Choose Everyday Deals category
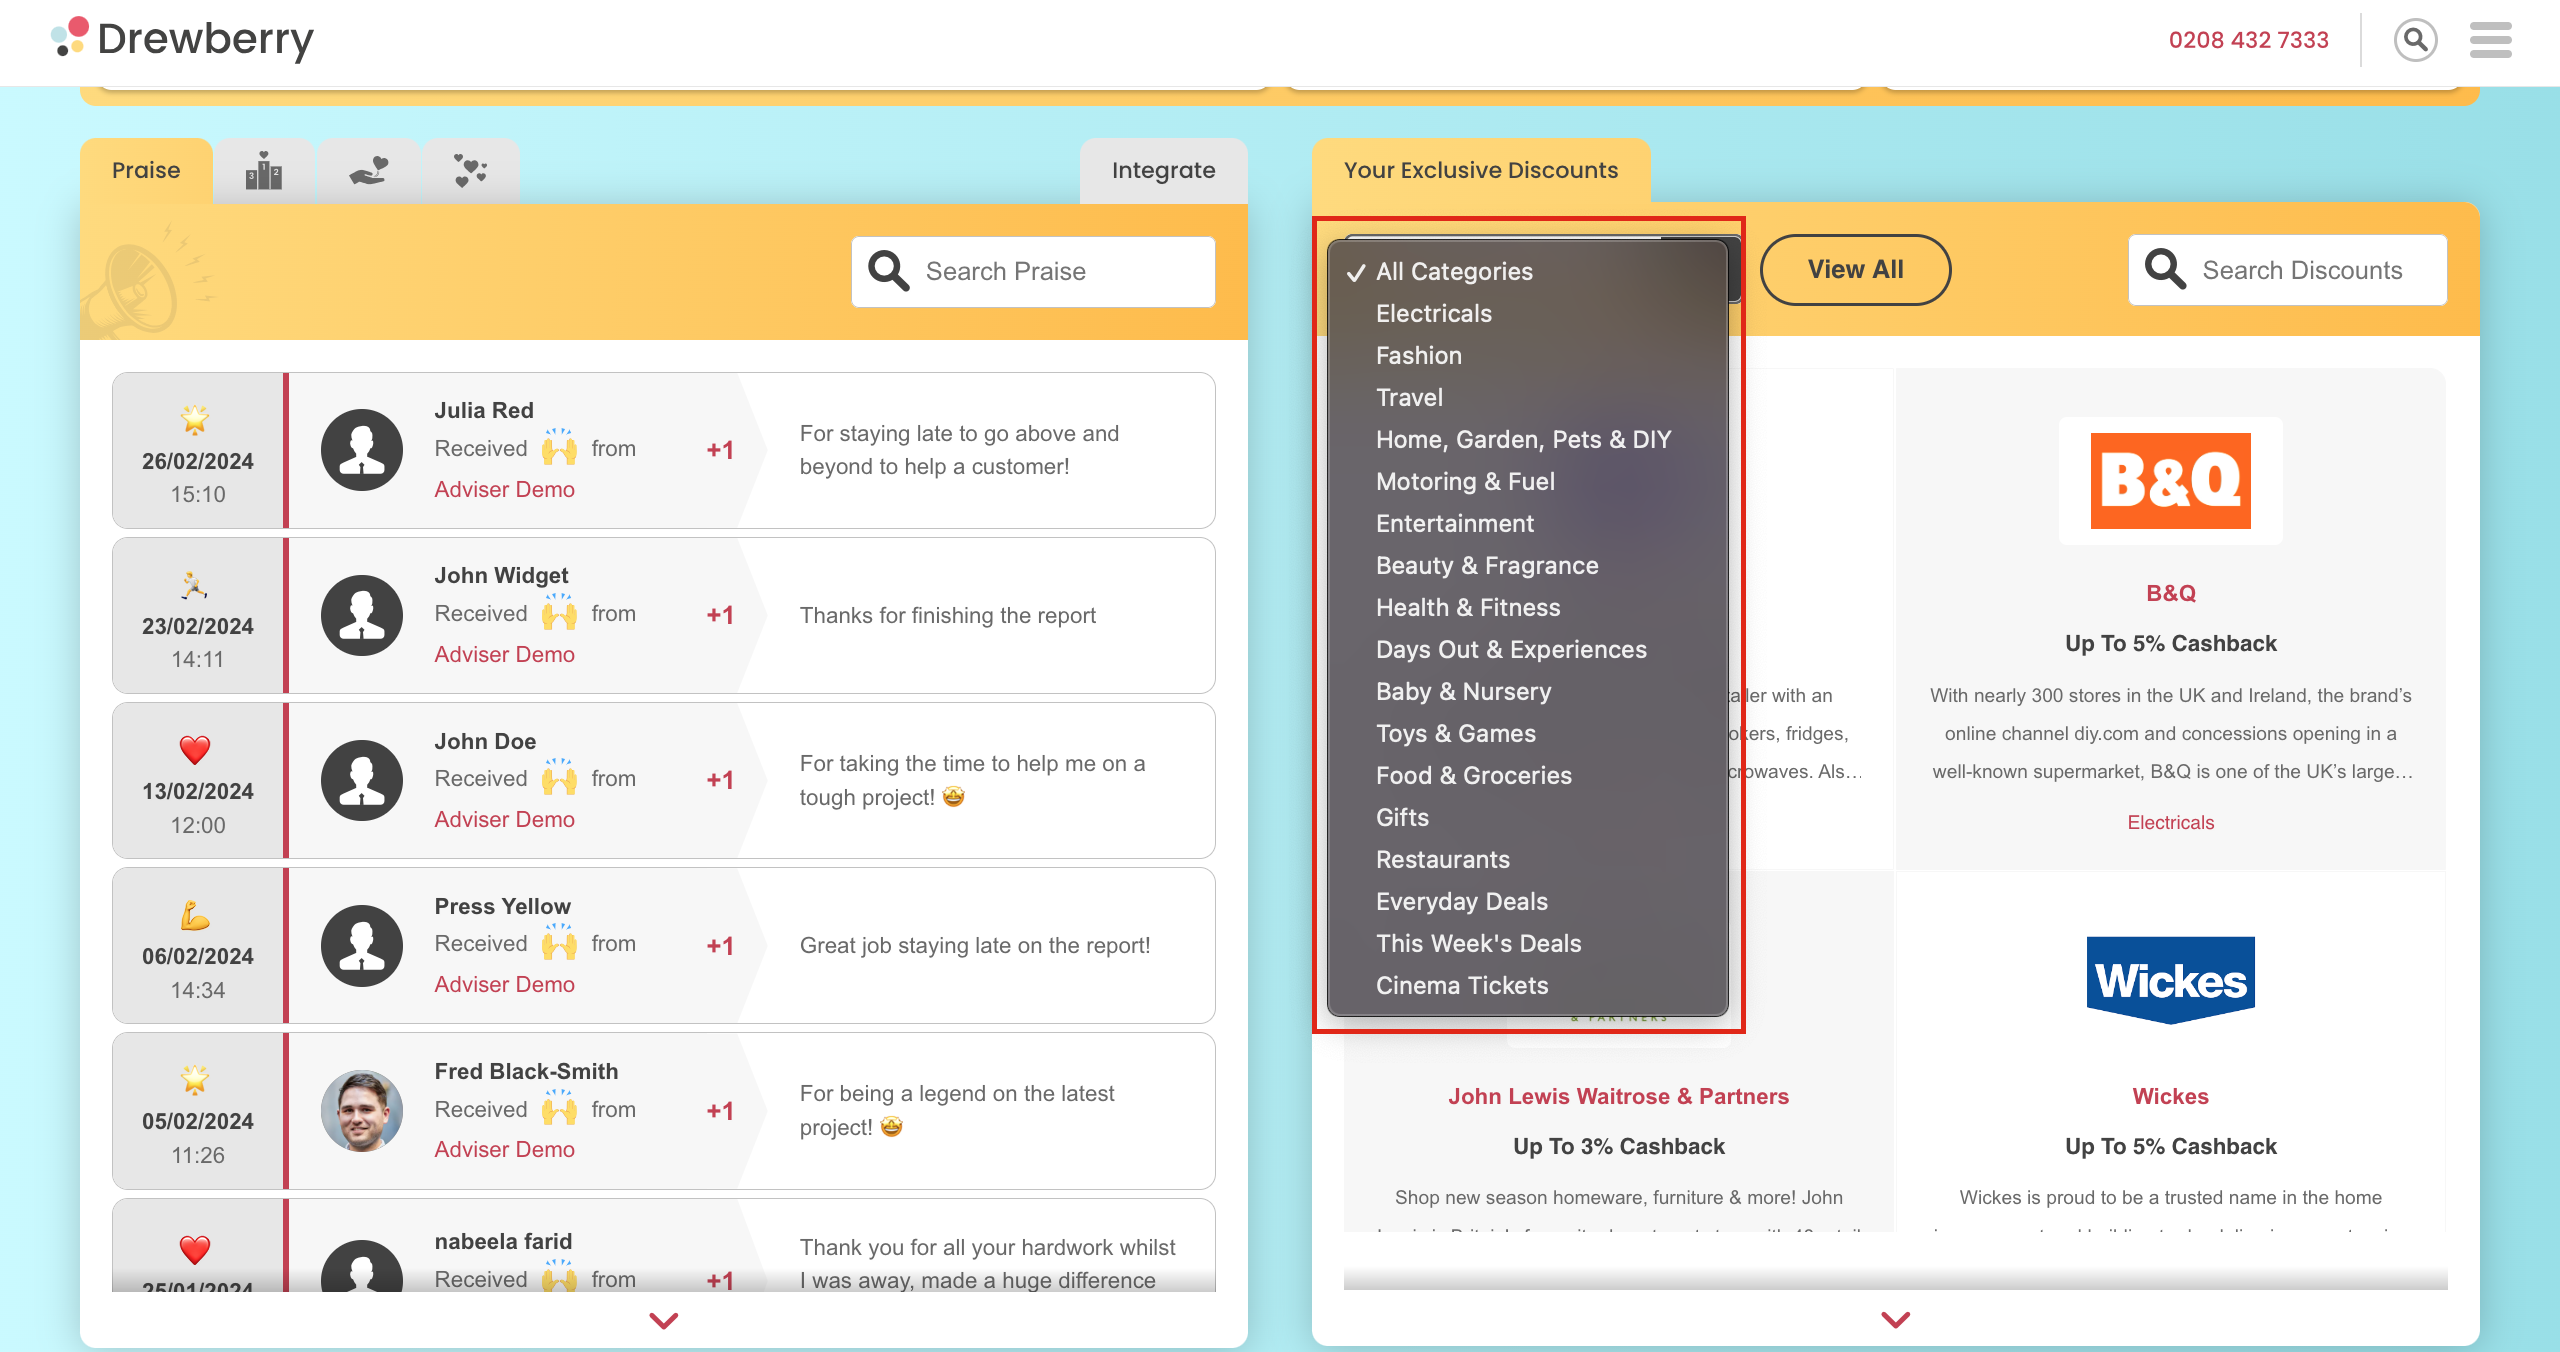2560x1352 pixels. point(1528,902)
